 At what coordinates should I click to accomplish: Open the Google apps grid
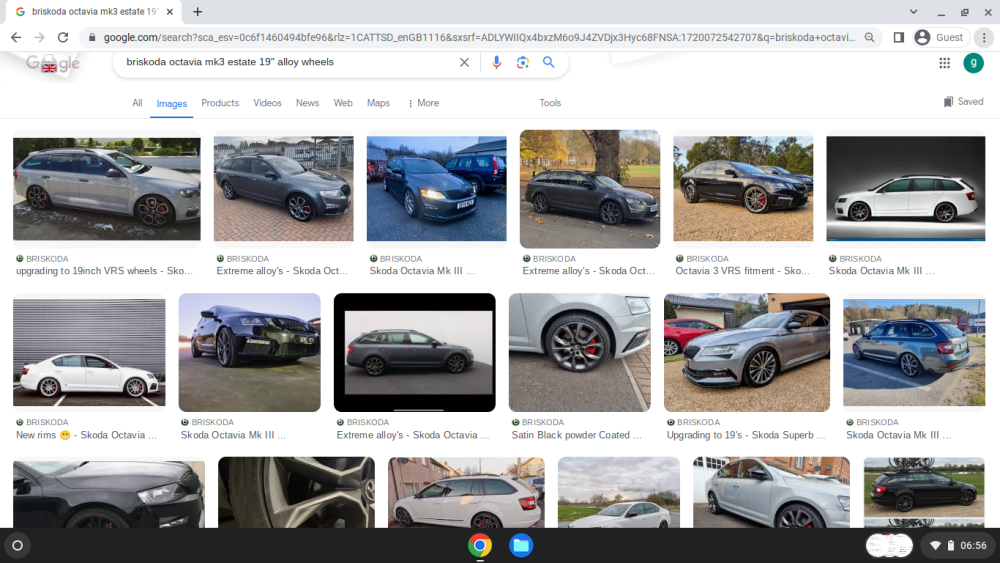pos(945,62)
